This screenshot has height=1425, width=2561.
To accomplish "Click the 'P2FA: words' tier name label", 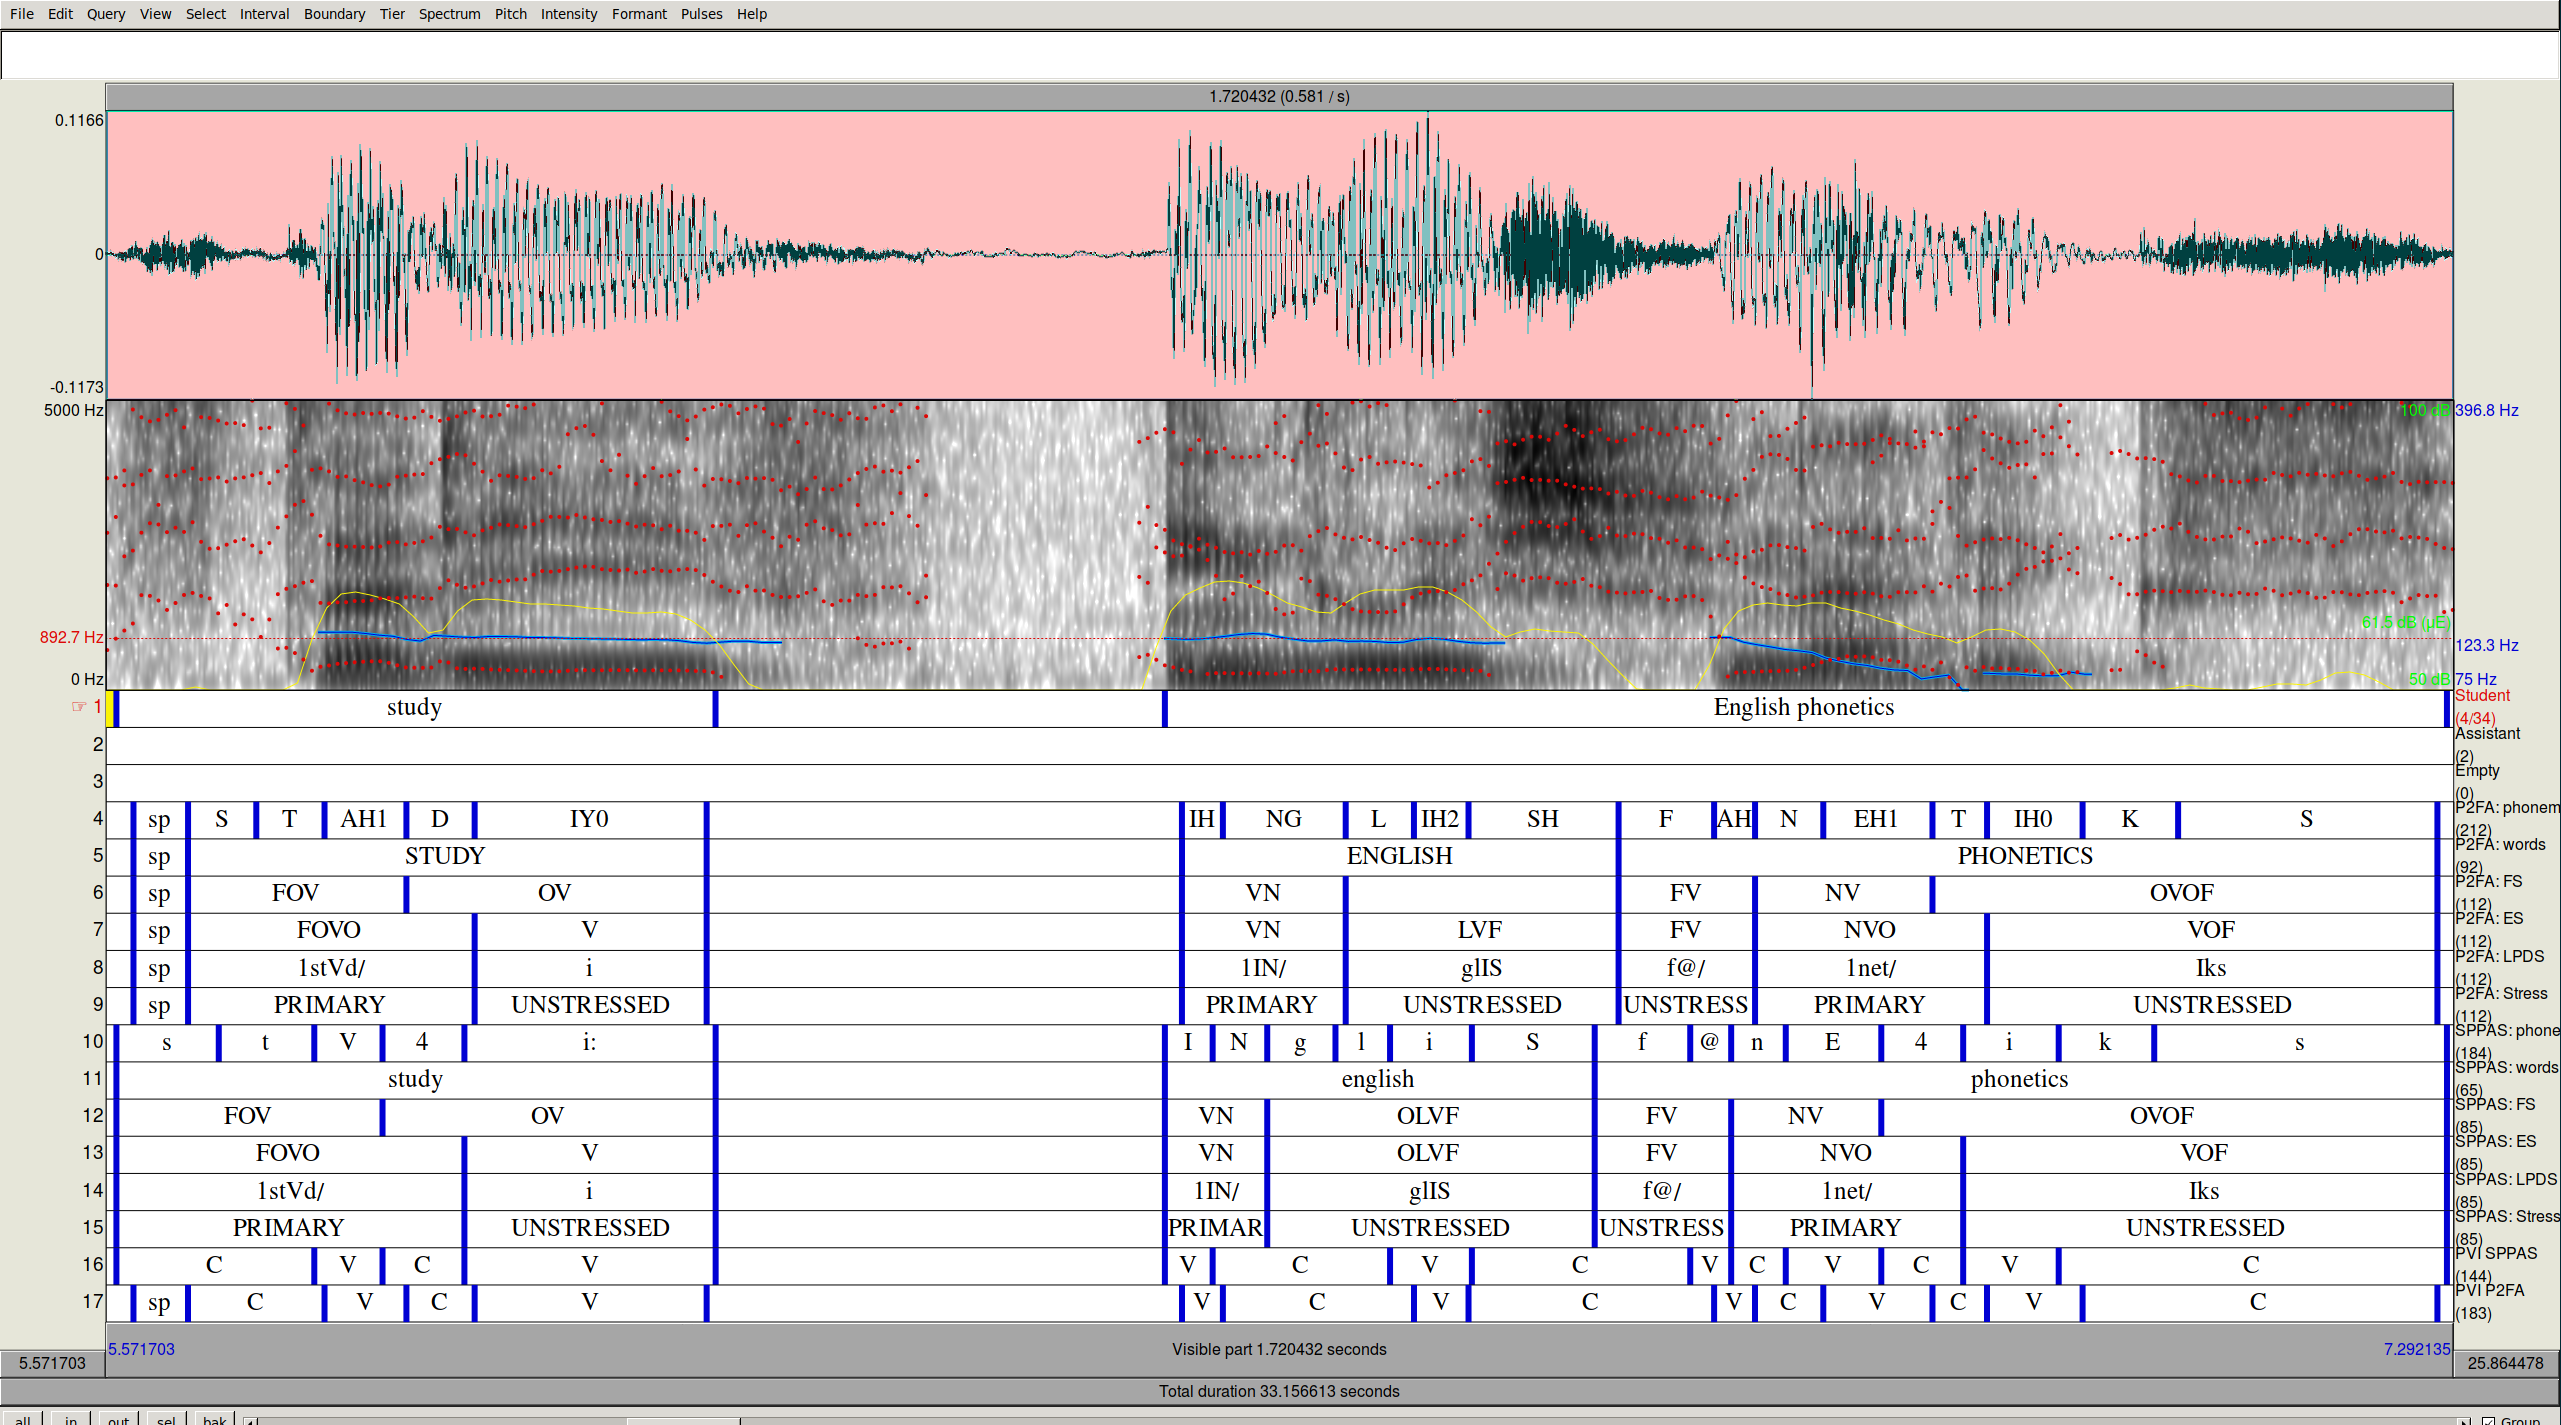I will [x=2500, y=844].
